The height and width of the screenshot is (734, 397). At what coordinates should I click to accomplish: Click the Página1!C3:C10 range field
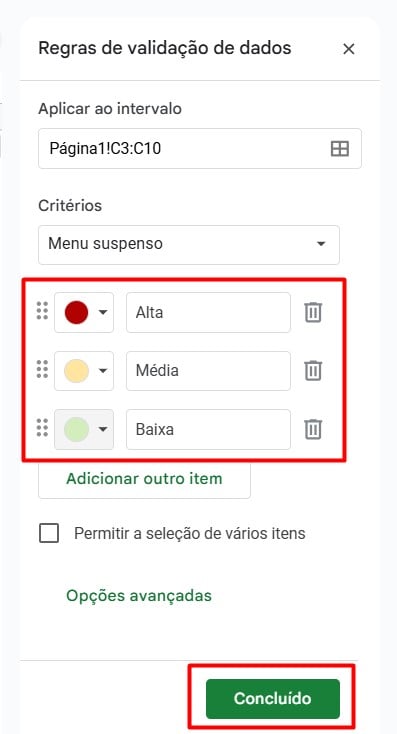click(200, 149)
